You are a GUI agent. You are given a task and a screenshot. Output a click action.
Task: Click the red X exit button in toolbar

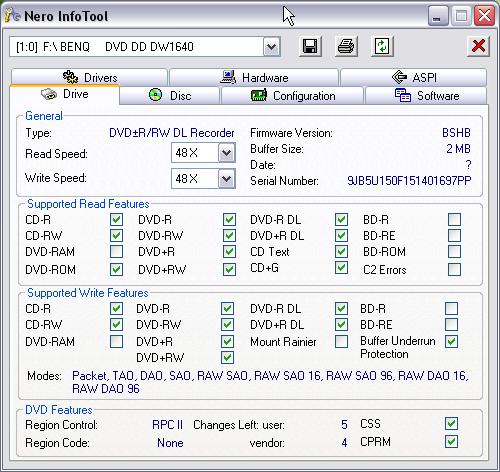click(478, 46)
